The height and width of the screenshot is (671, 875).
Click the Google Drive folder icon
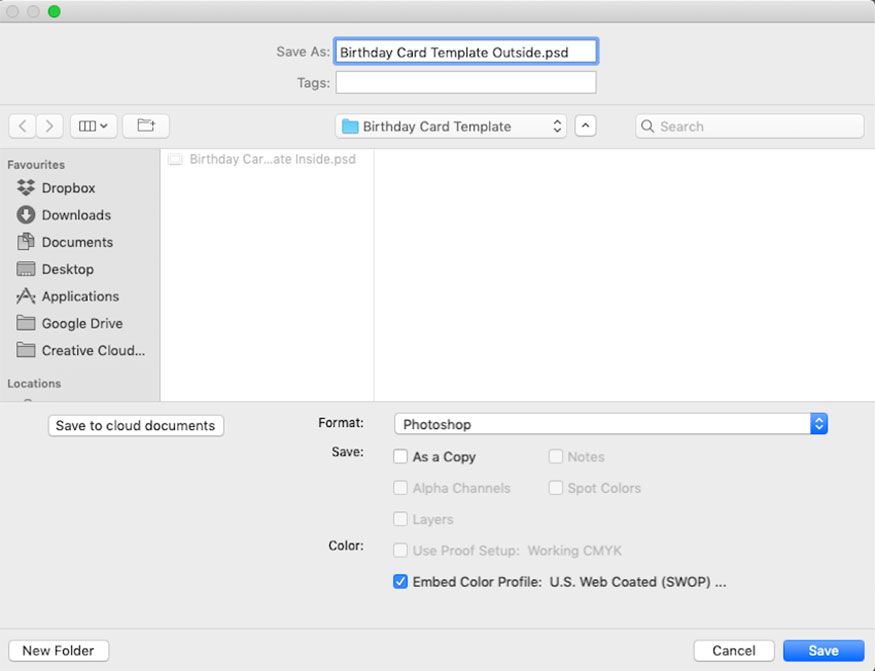click(x=26, y=323)
